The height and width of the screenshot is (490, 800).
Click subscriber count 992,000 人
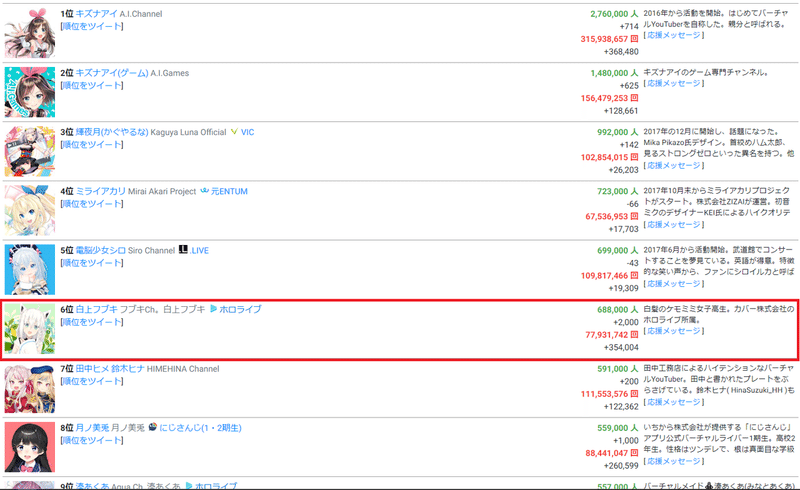click(x=618, y=132)
